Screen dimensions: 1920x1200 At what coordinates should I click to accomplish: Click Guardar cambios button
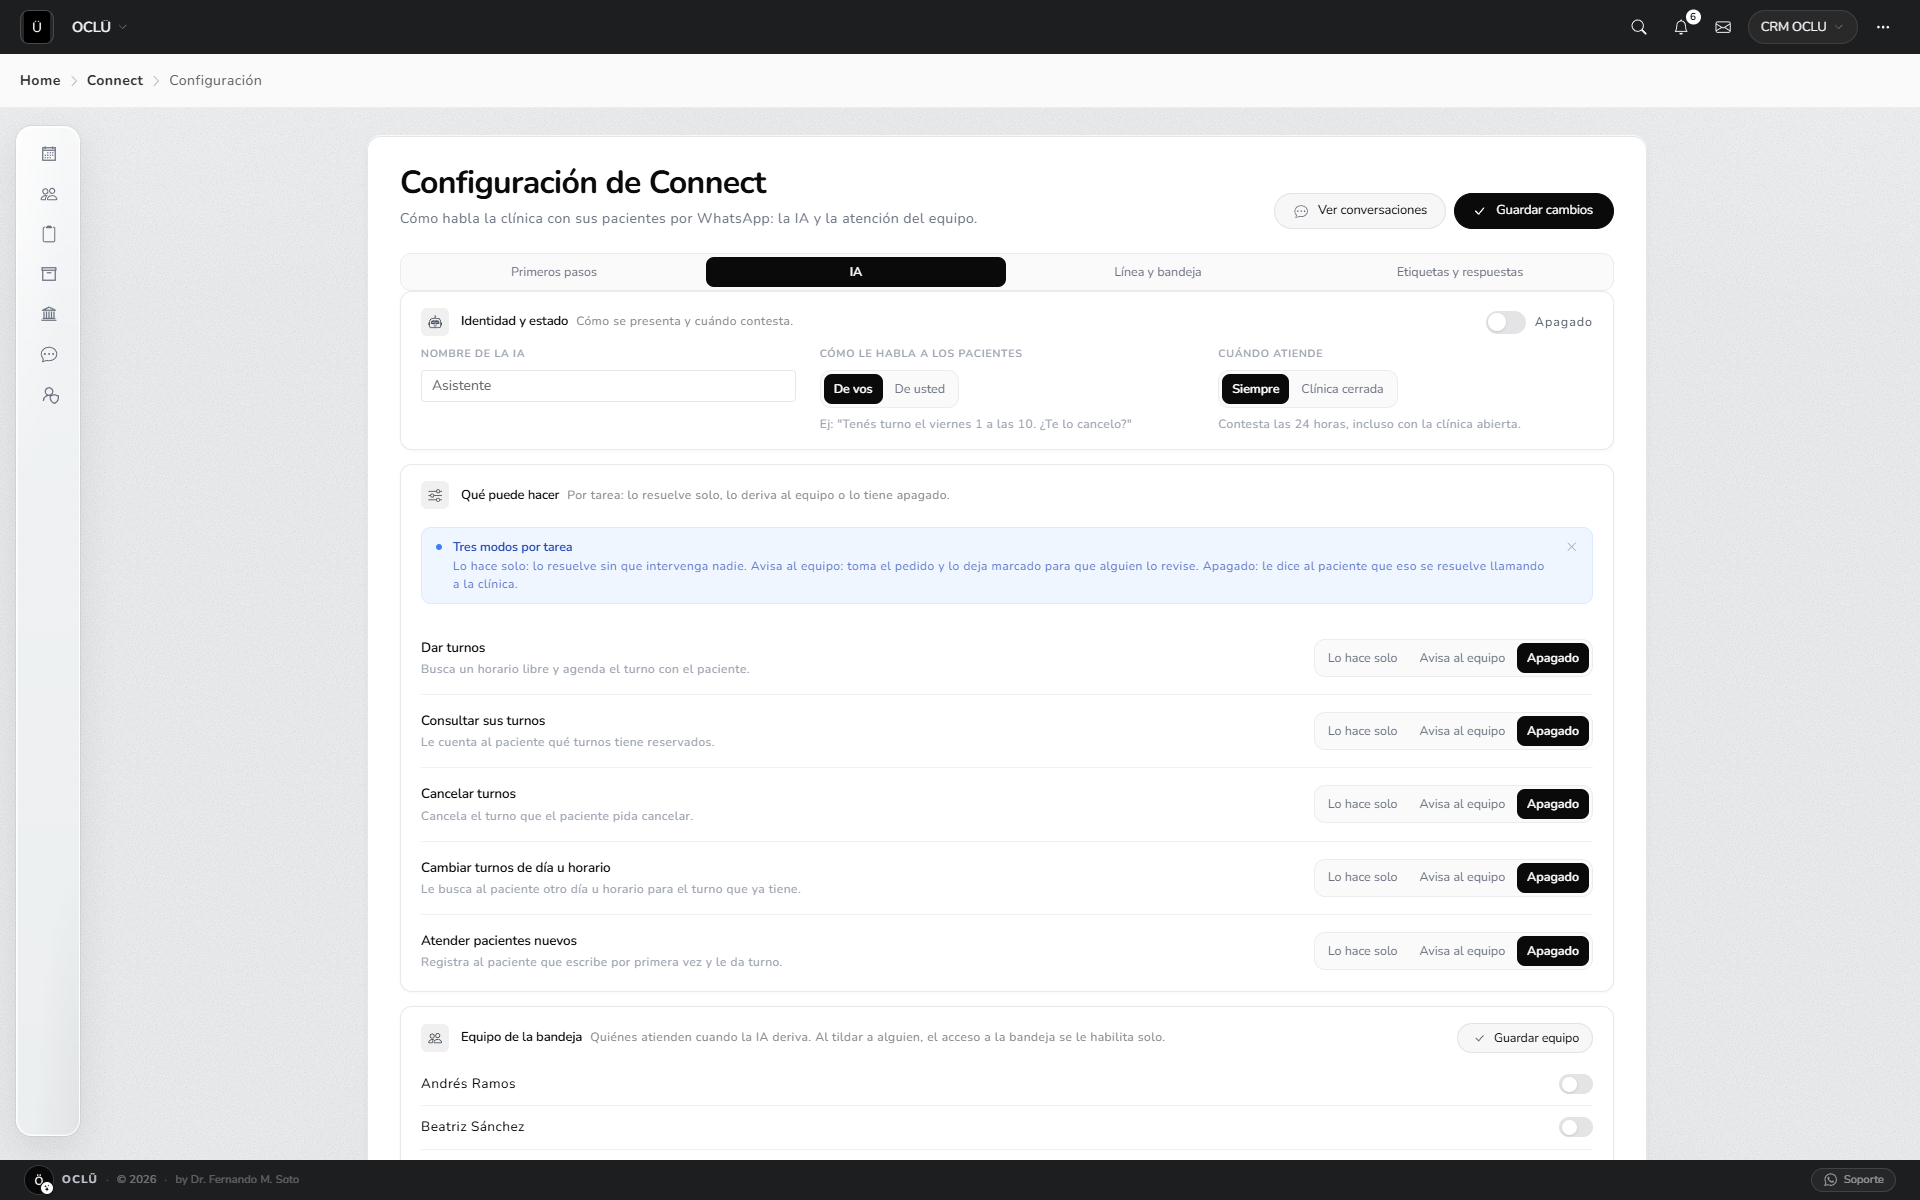(1534, 211)
